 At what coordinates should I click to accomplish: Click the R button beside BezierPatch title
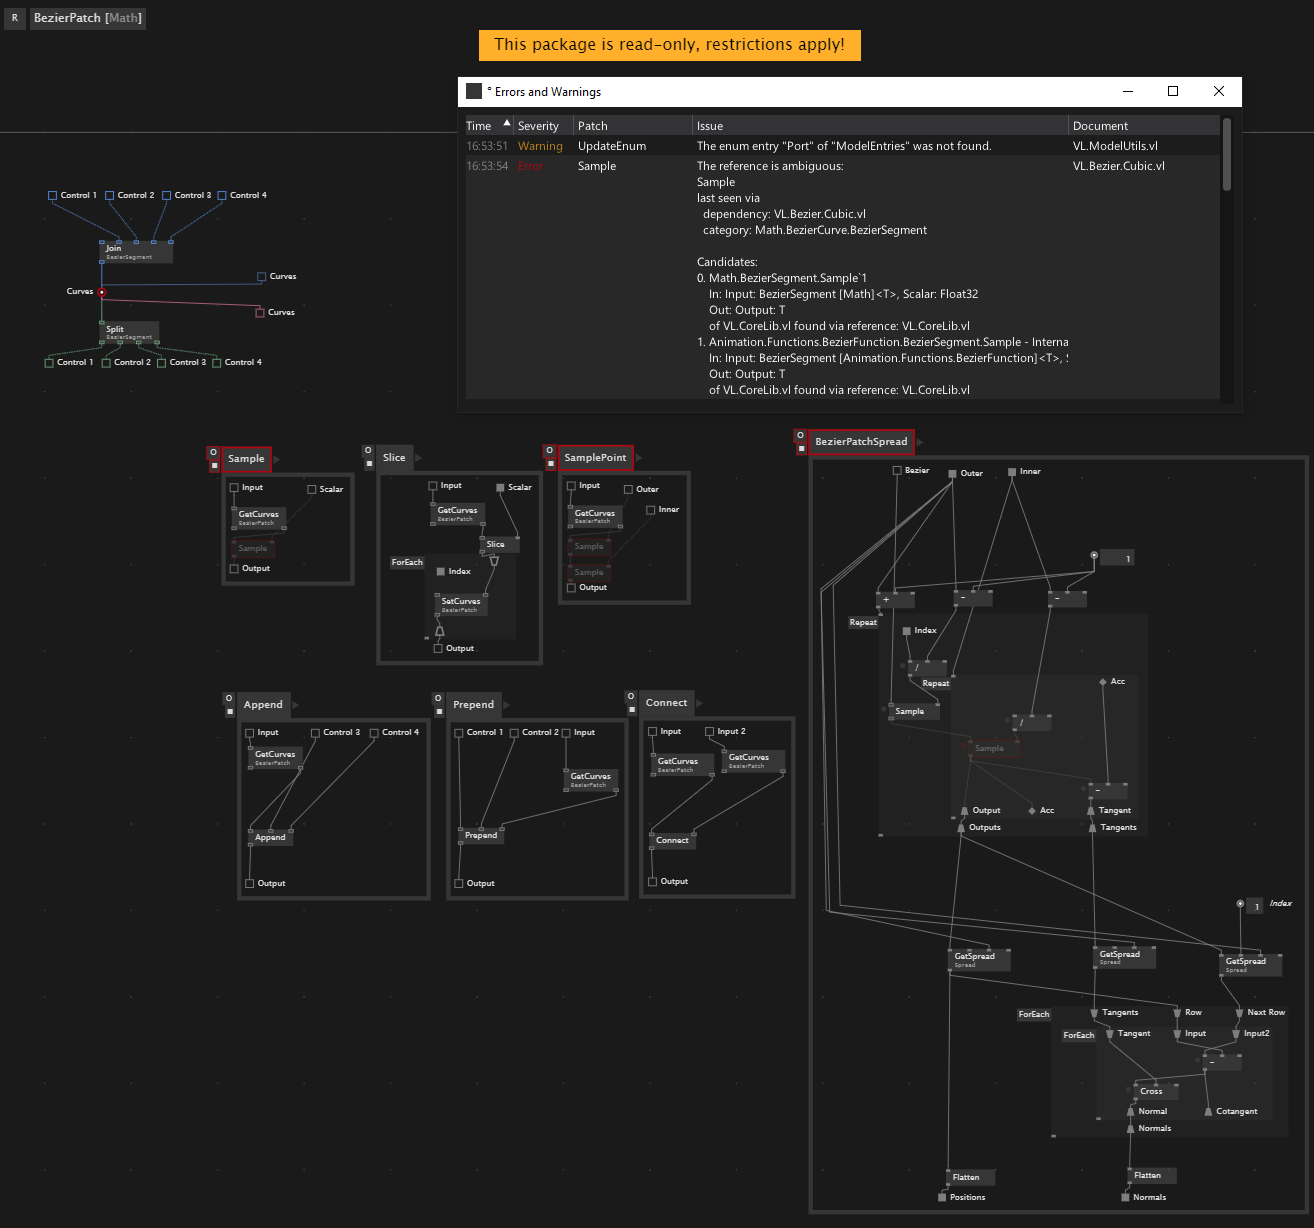click(x=15, y=18)
